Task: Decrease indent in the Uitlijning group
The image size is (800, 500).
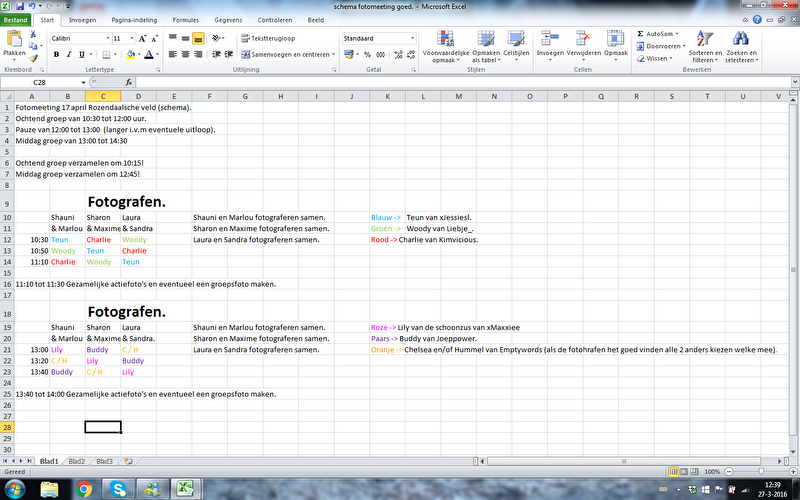Action: pos(216,54)
